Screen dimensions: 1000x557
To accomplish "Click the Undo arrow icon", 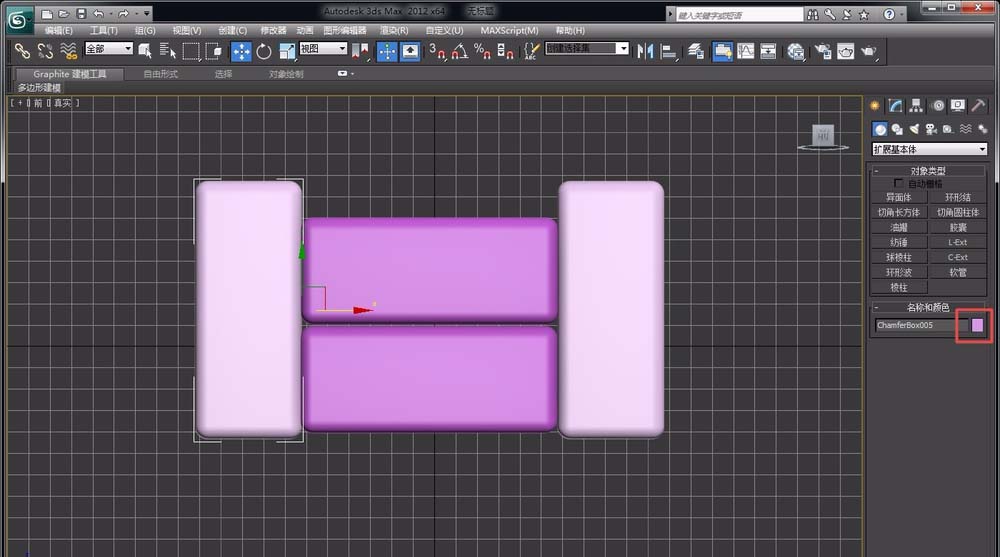I will coord(98,13).
